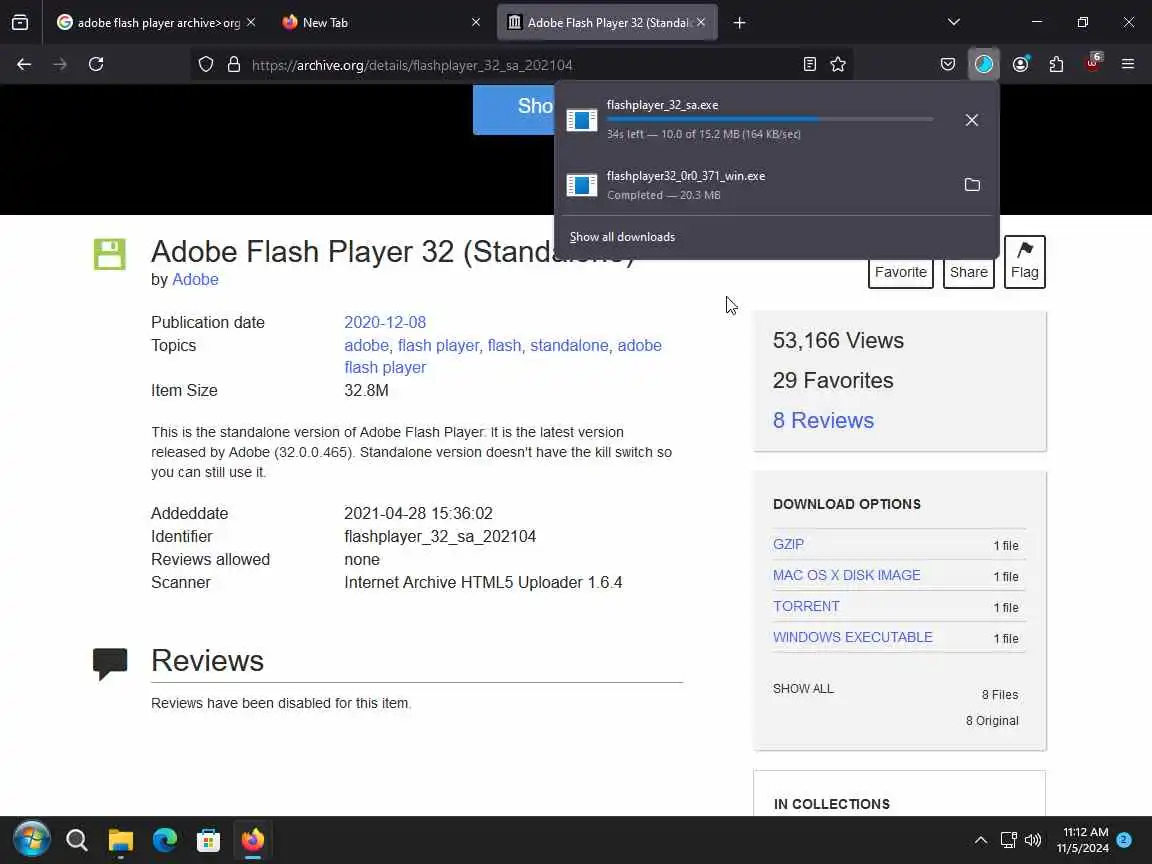Open publication date 2020-12-08 link
This screenshot has width=1152, height=864.
tap(385, 323)
